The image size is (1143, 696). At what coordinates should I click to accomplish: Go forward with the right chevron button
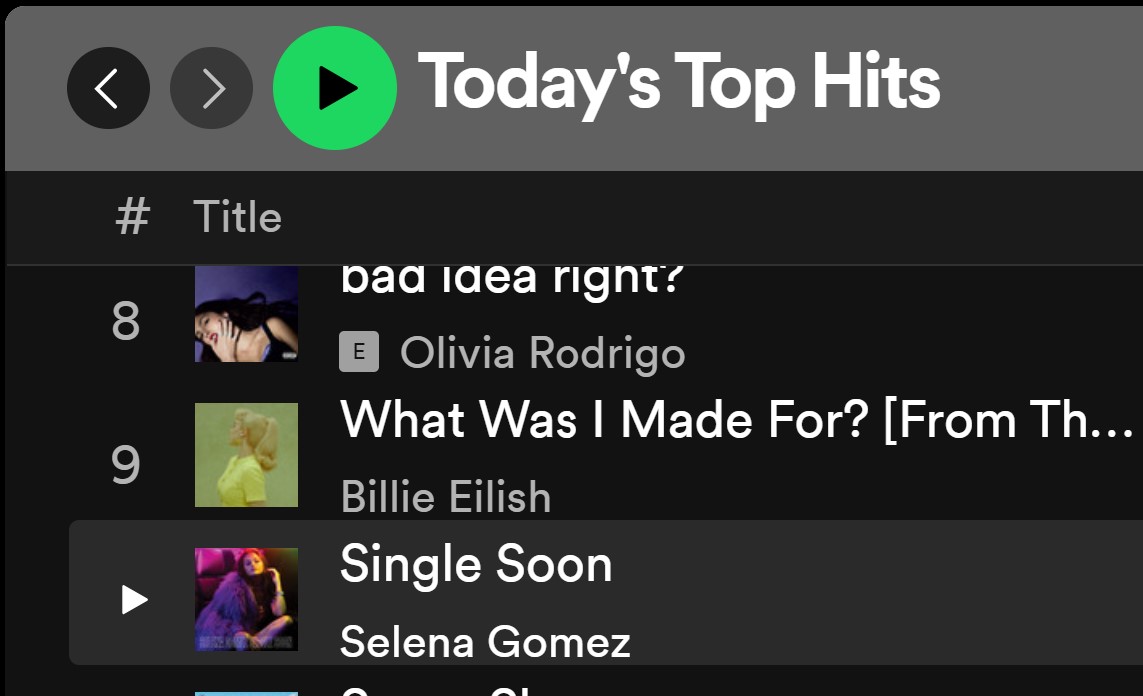click(211, 88)
